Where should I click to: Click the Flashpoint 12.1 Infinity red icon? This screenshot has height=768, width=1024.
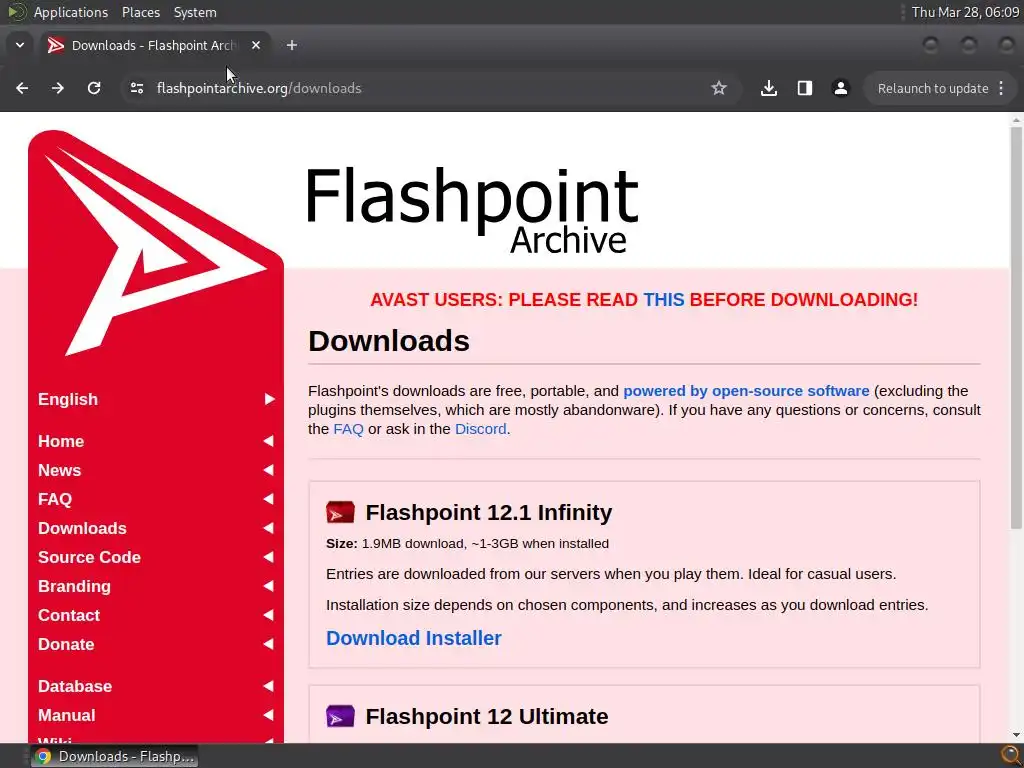pyautogui.click(x=340, y=513)
